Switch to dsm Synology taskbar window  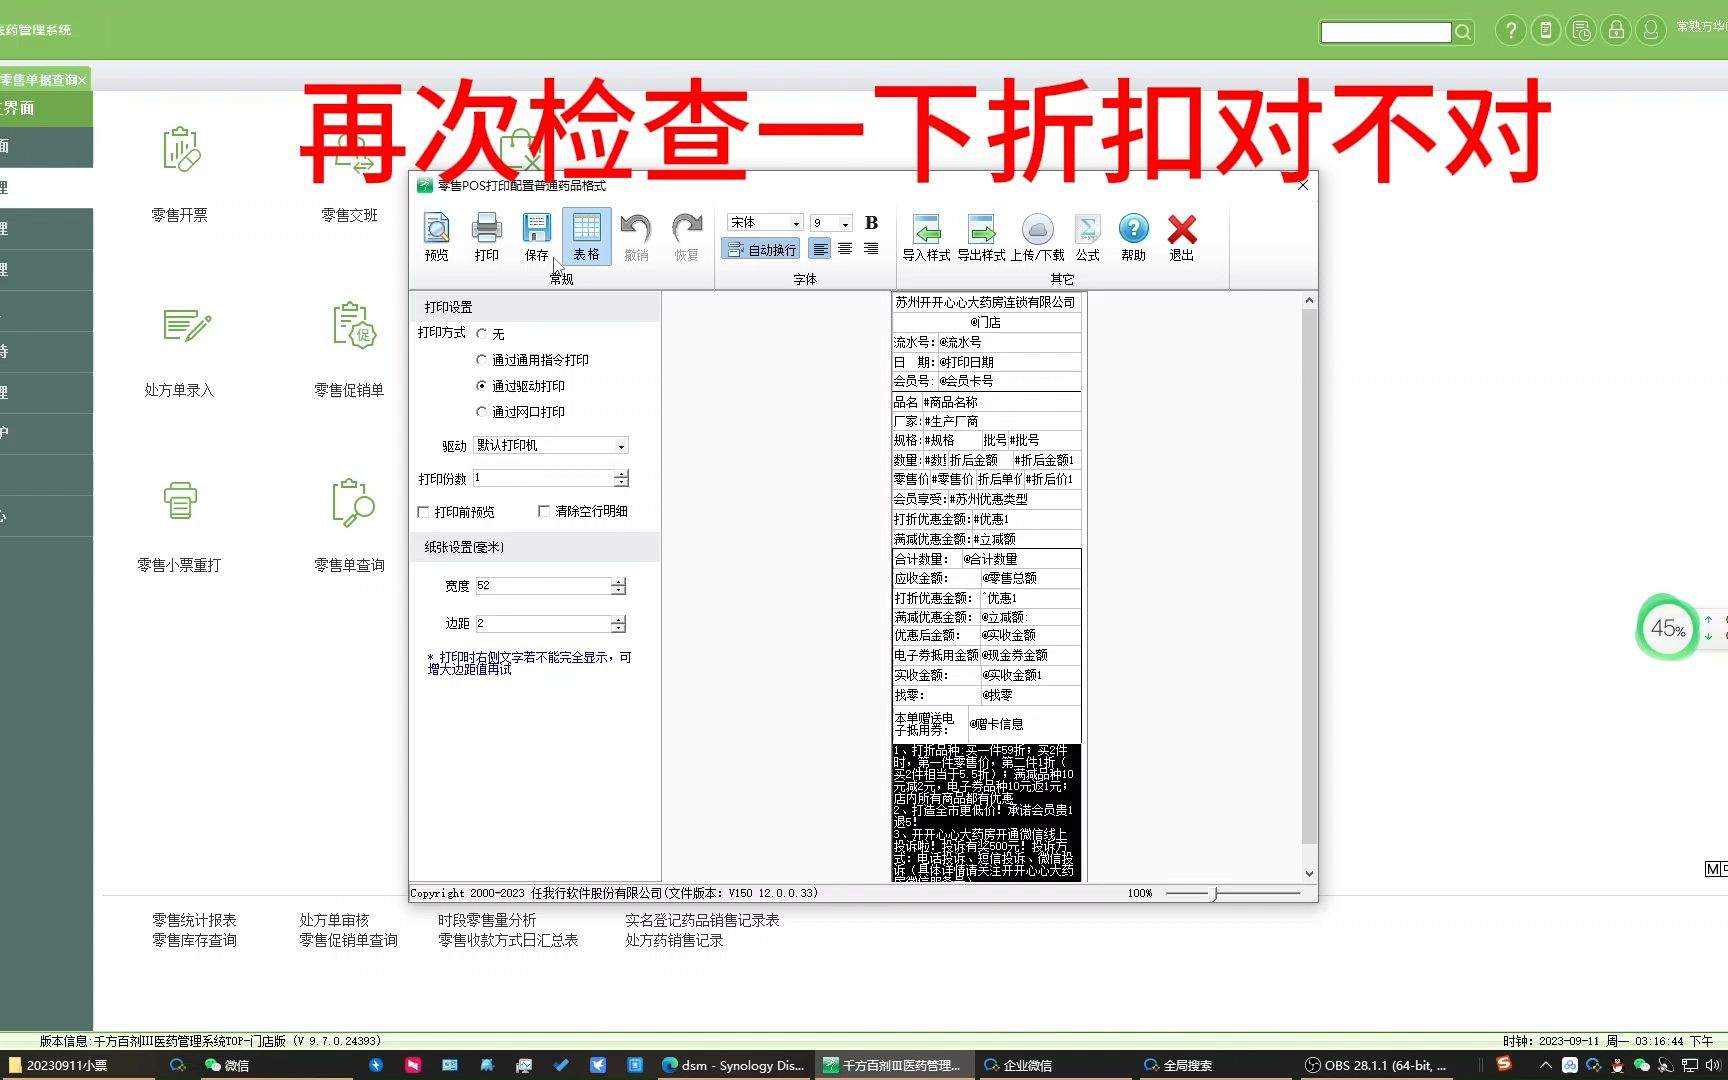coord(734,1065)
